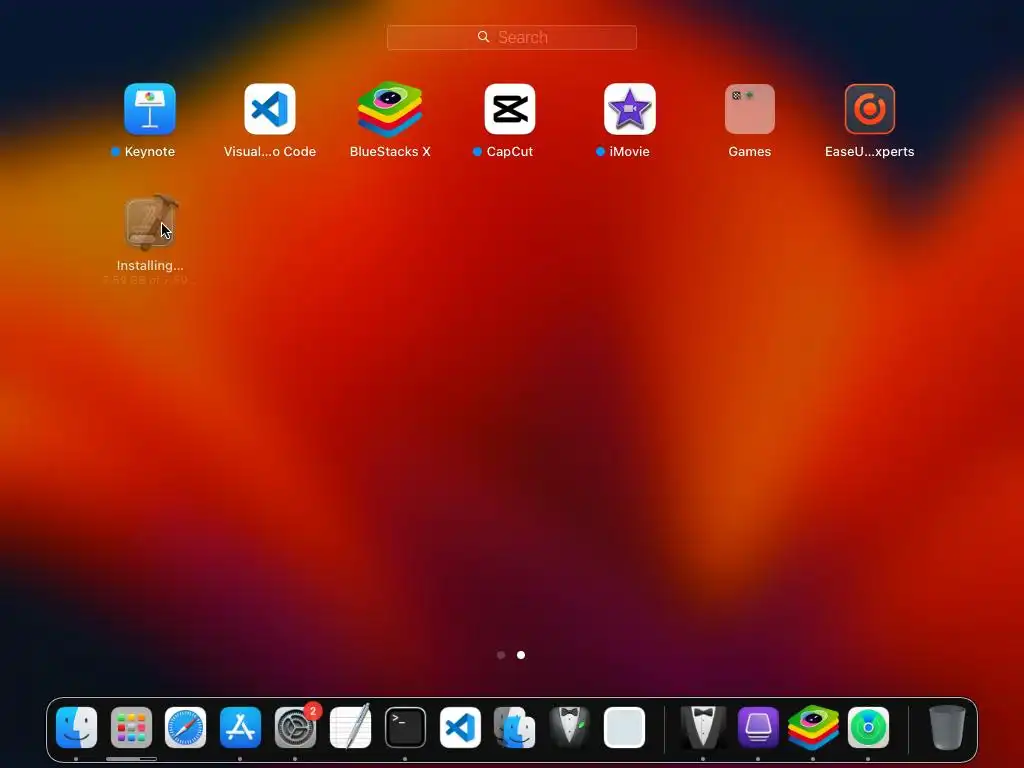Click the Launchpad Search field

(511, 37)
